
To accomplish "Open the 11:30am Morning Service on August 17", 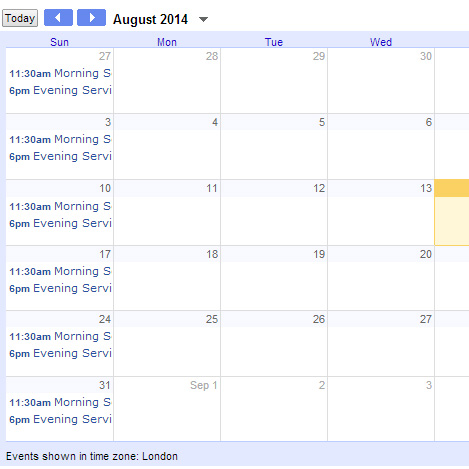I will (x=60, y=271).
